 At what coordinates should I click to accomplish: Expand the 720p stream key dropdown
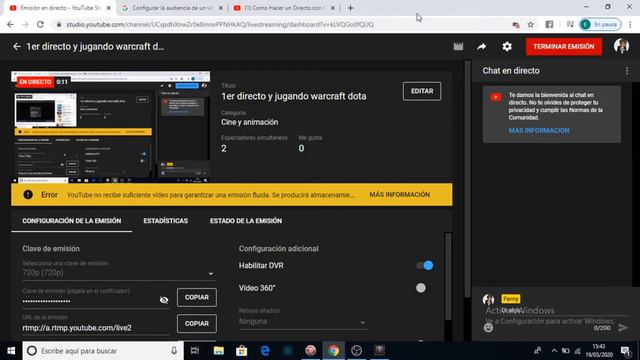(118, 273)
